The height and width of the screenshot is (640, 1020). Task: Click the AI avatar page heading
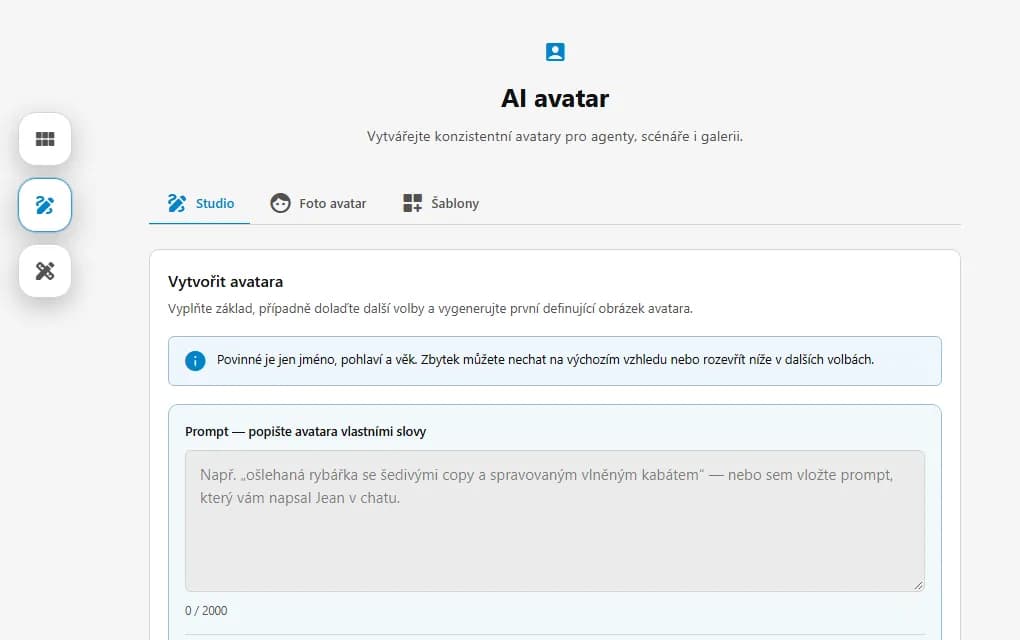[x=555, y=98]
